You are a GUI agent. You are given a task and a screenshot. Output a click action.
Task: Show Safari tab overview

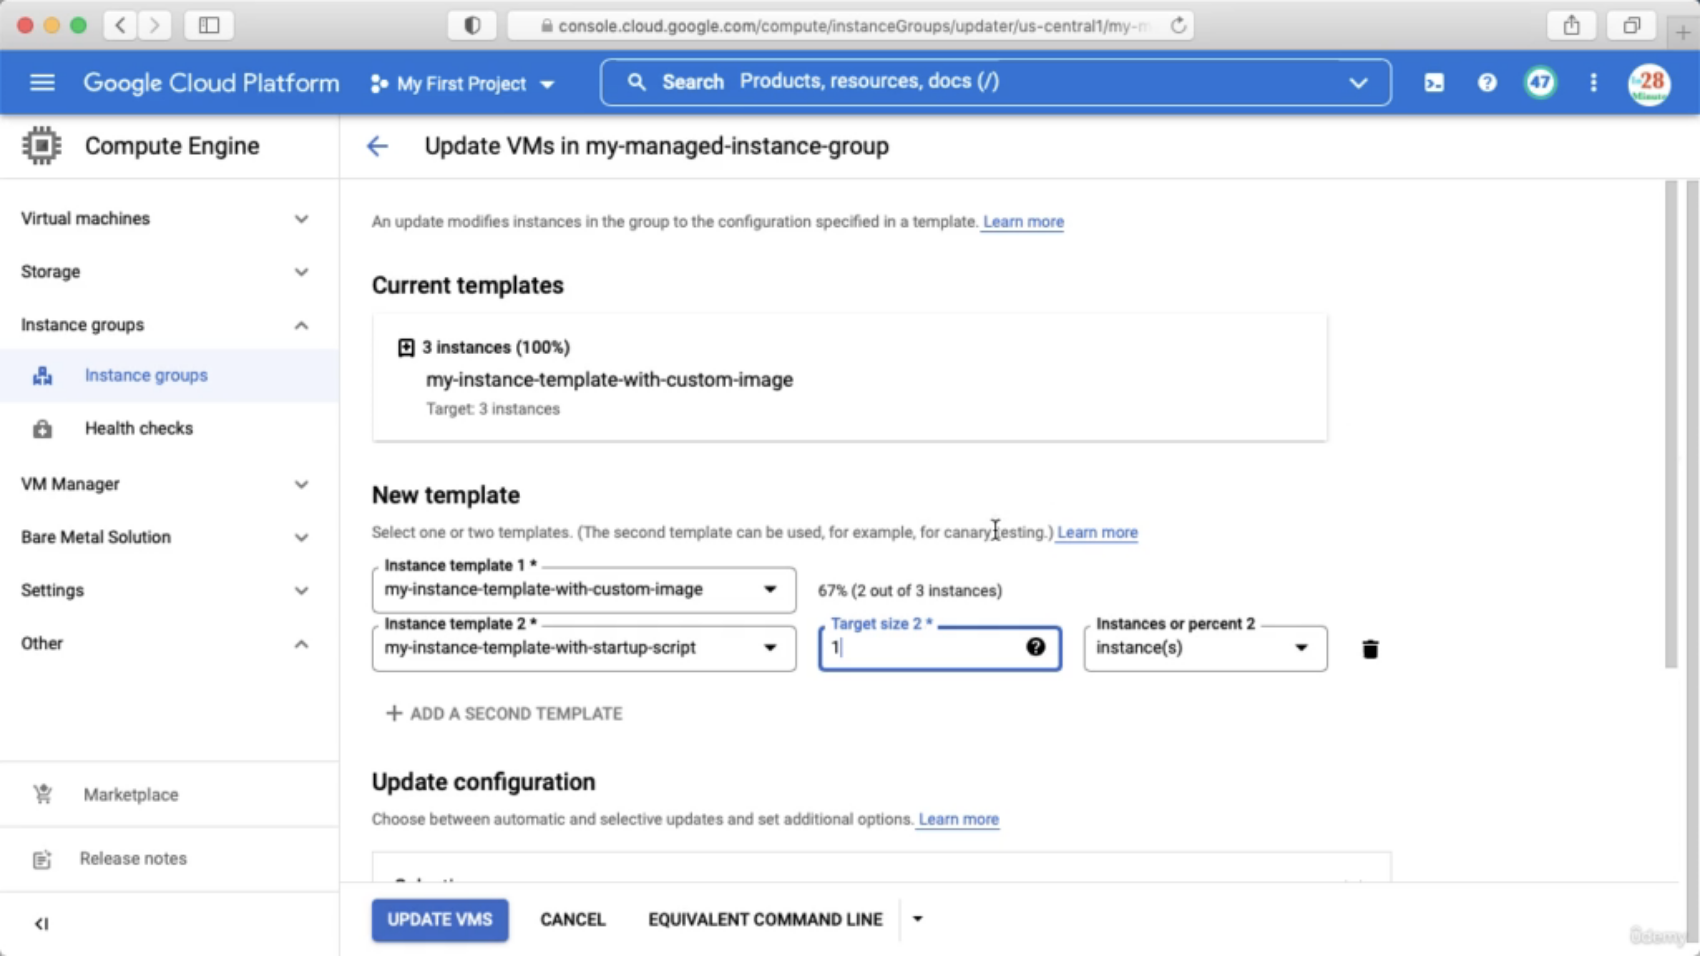(1631, 26)
